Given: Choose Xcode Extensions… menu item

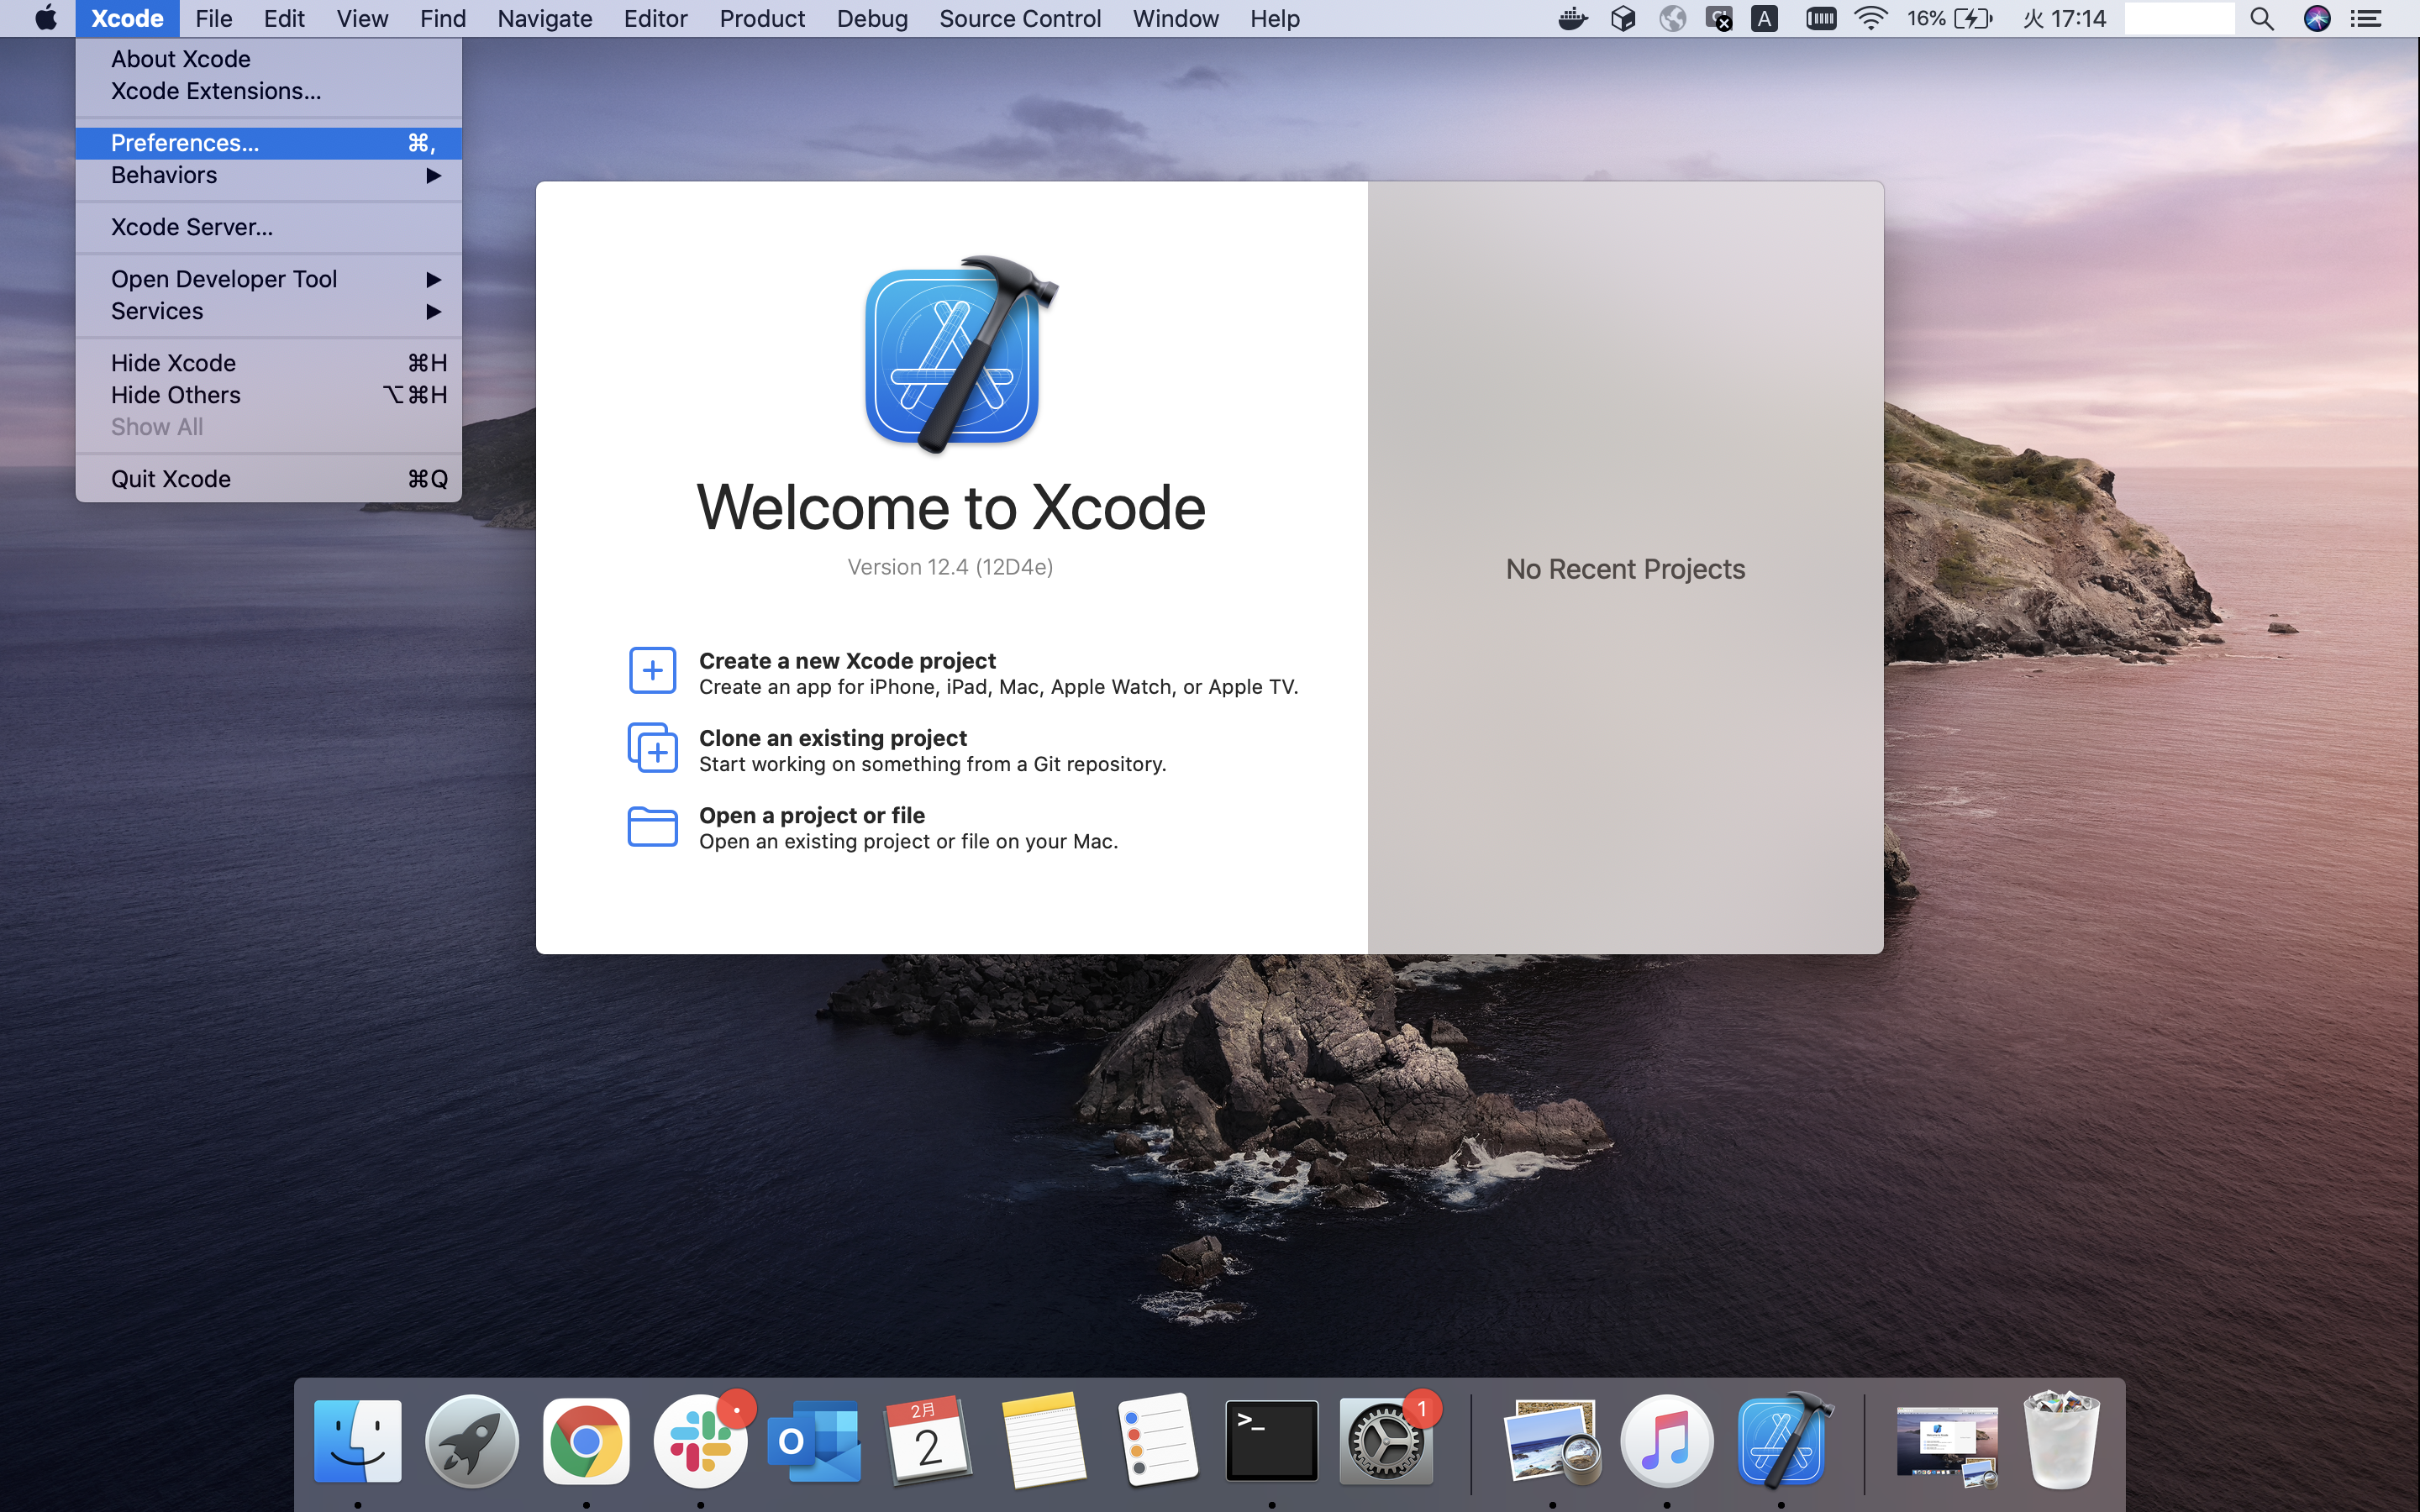Looking at the screenshot, I should [x=268, y=91].
